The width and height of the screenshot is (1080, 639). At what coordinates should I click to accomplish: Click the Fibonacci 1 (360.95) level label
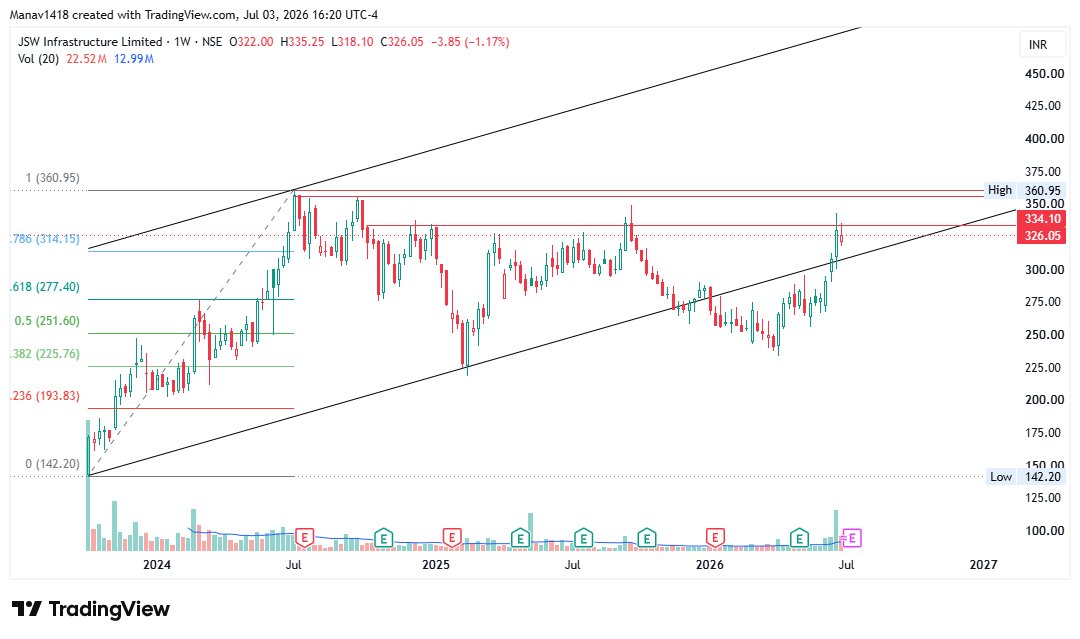[52, 178]
